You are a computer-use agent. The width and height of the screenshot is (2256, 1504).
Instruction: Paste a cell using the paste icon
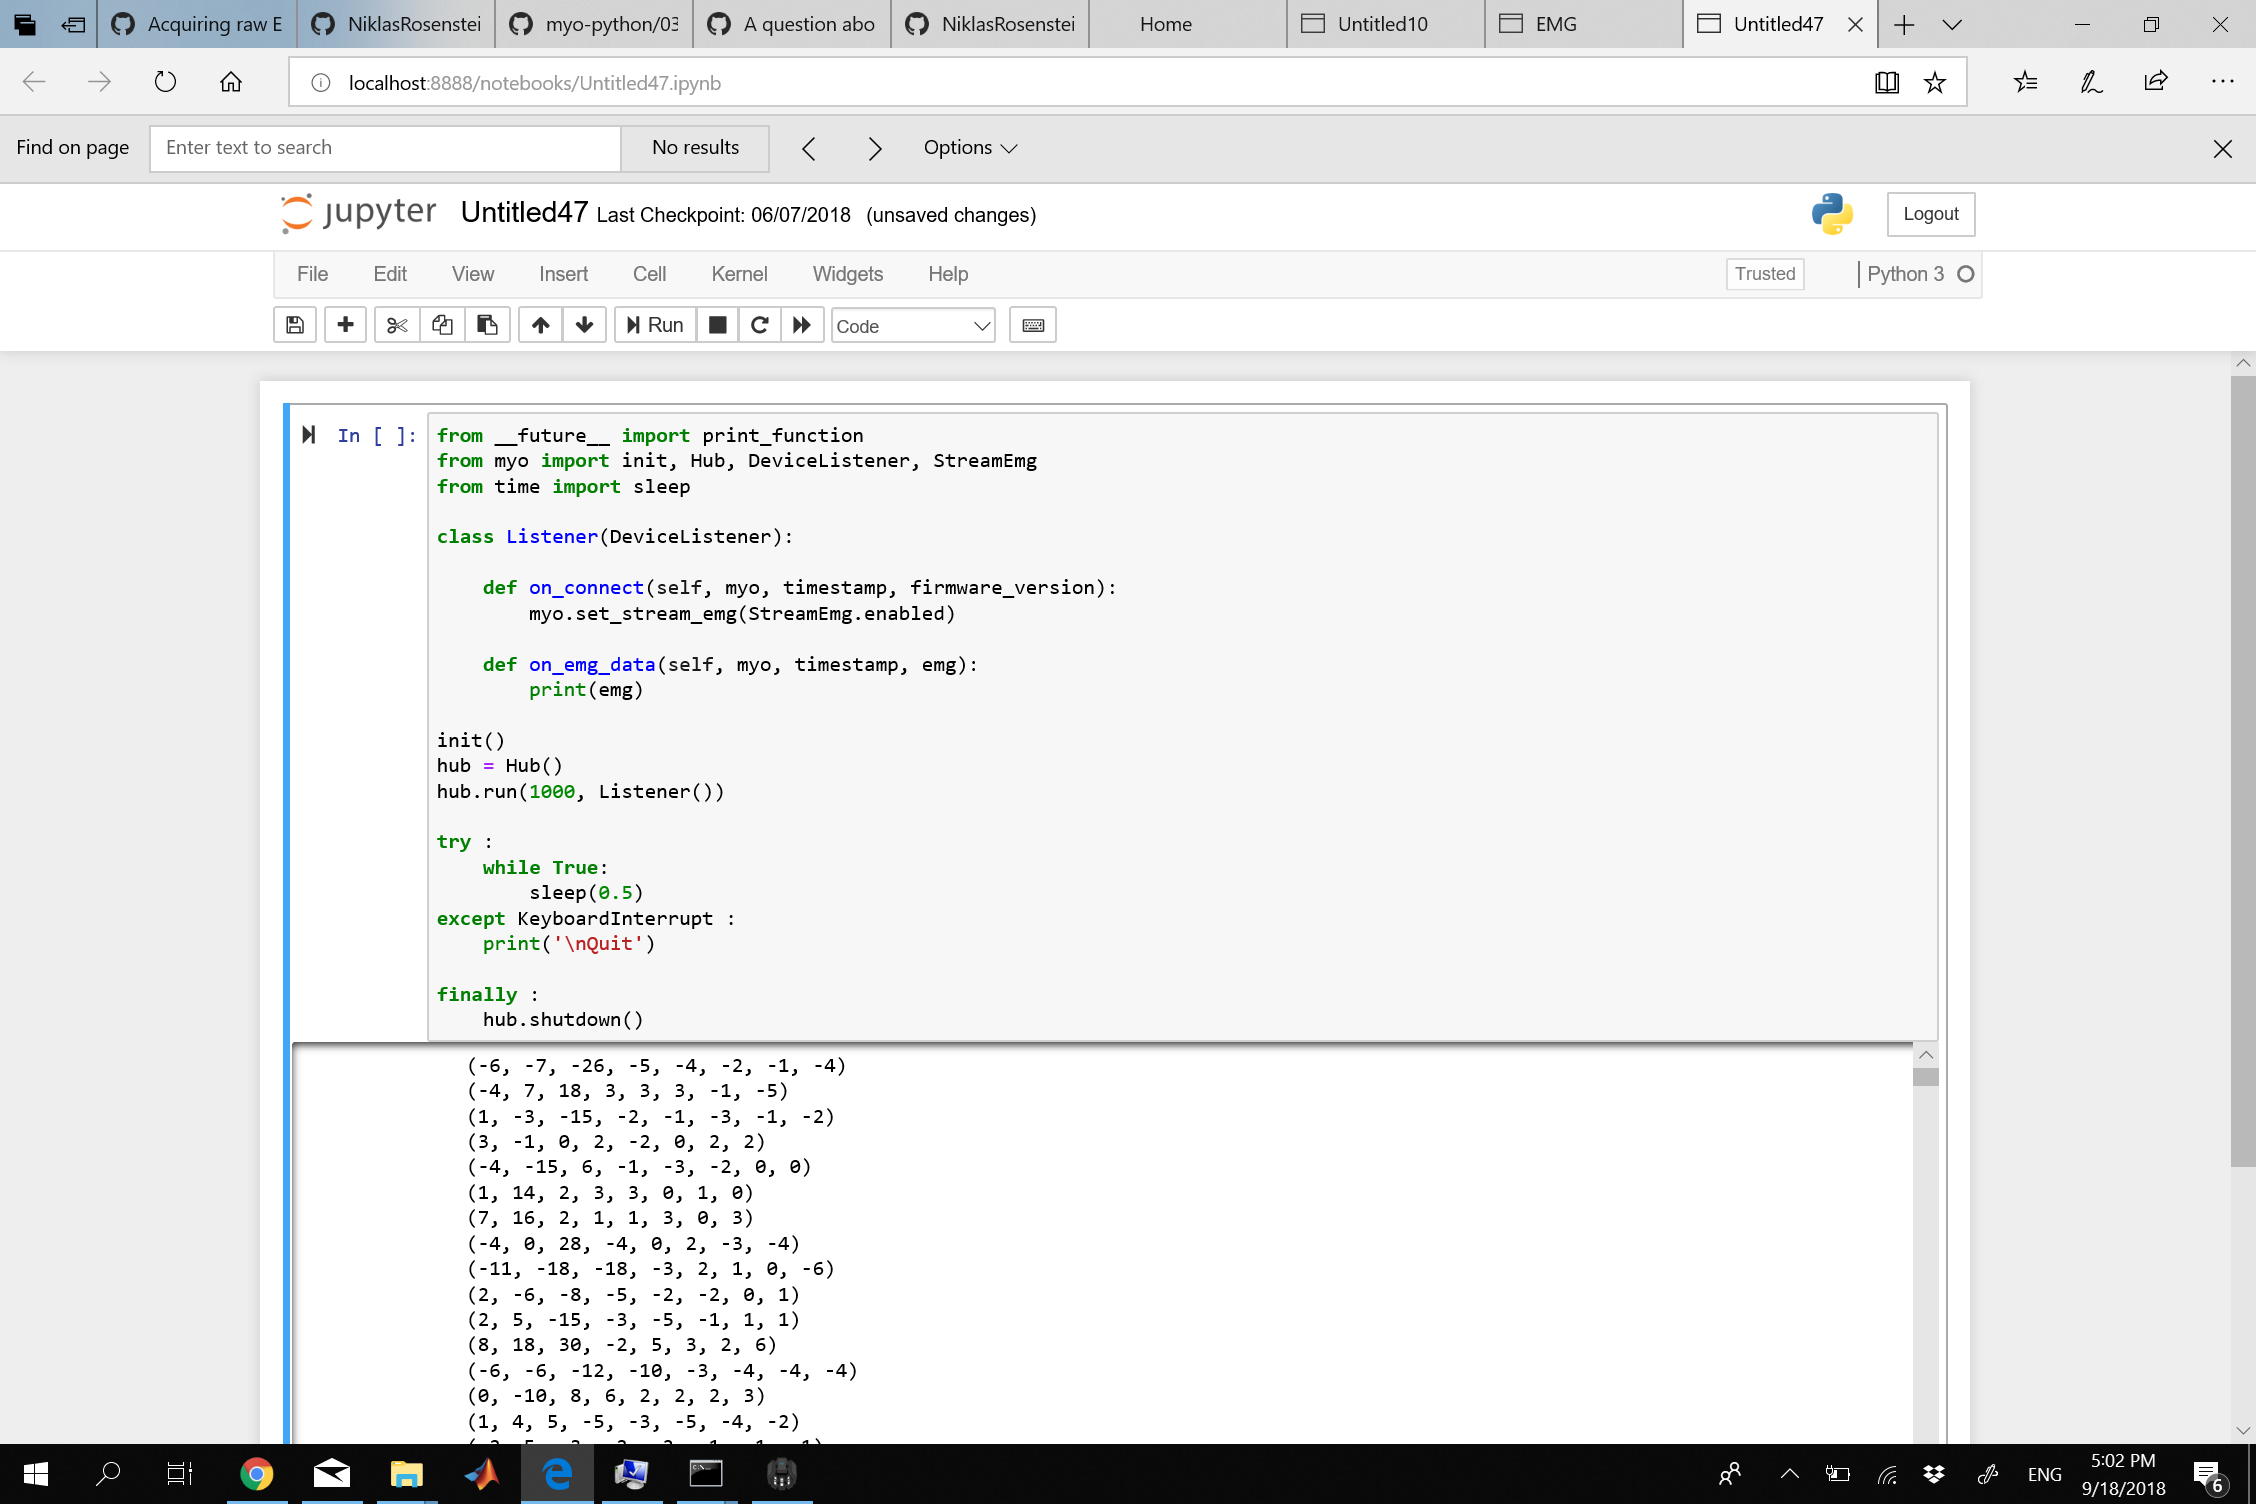pos(487,324)
